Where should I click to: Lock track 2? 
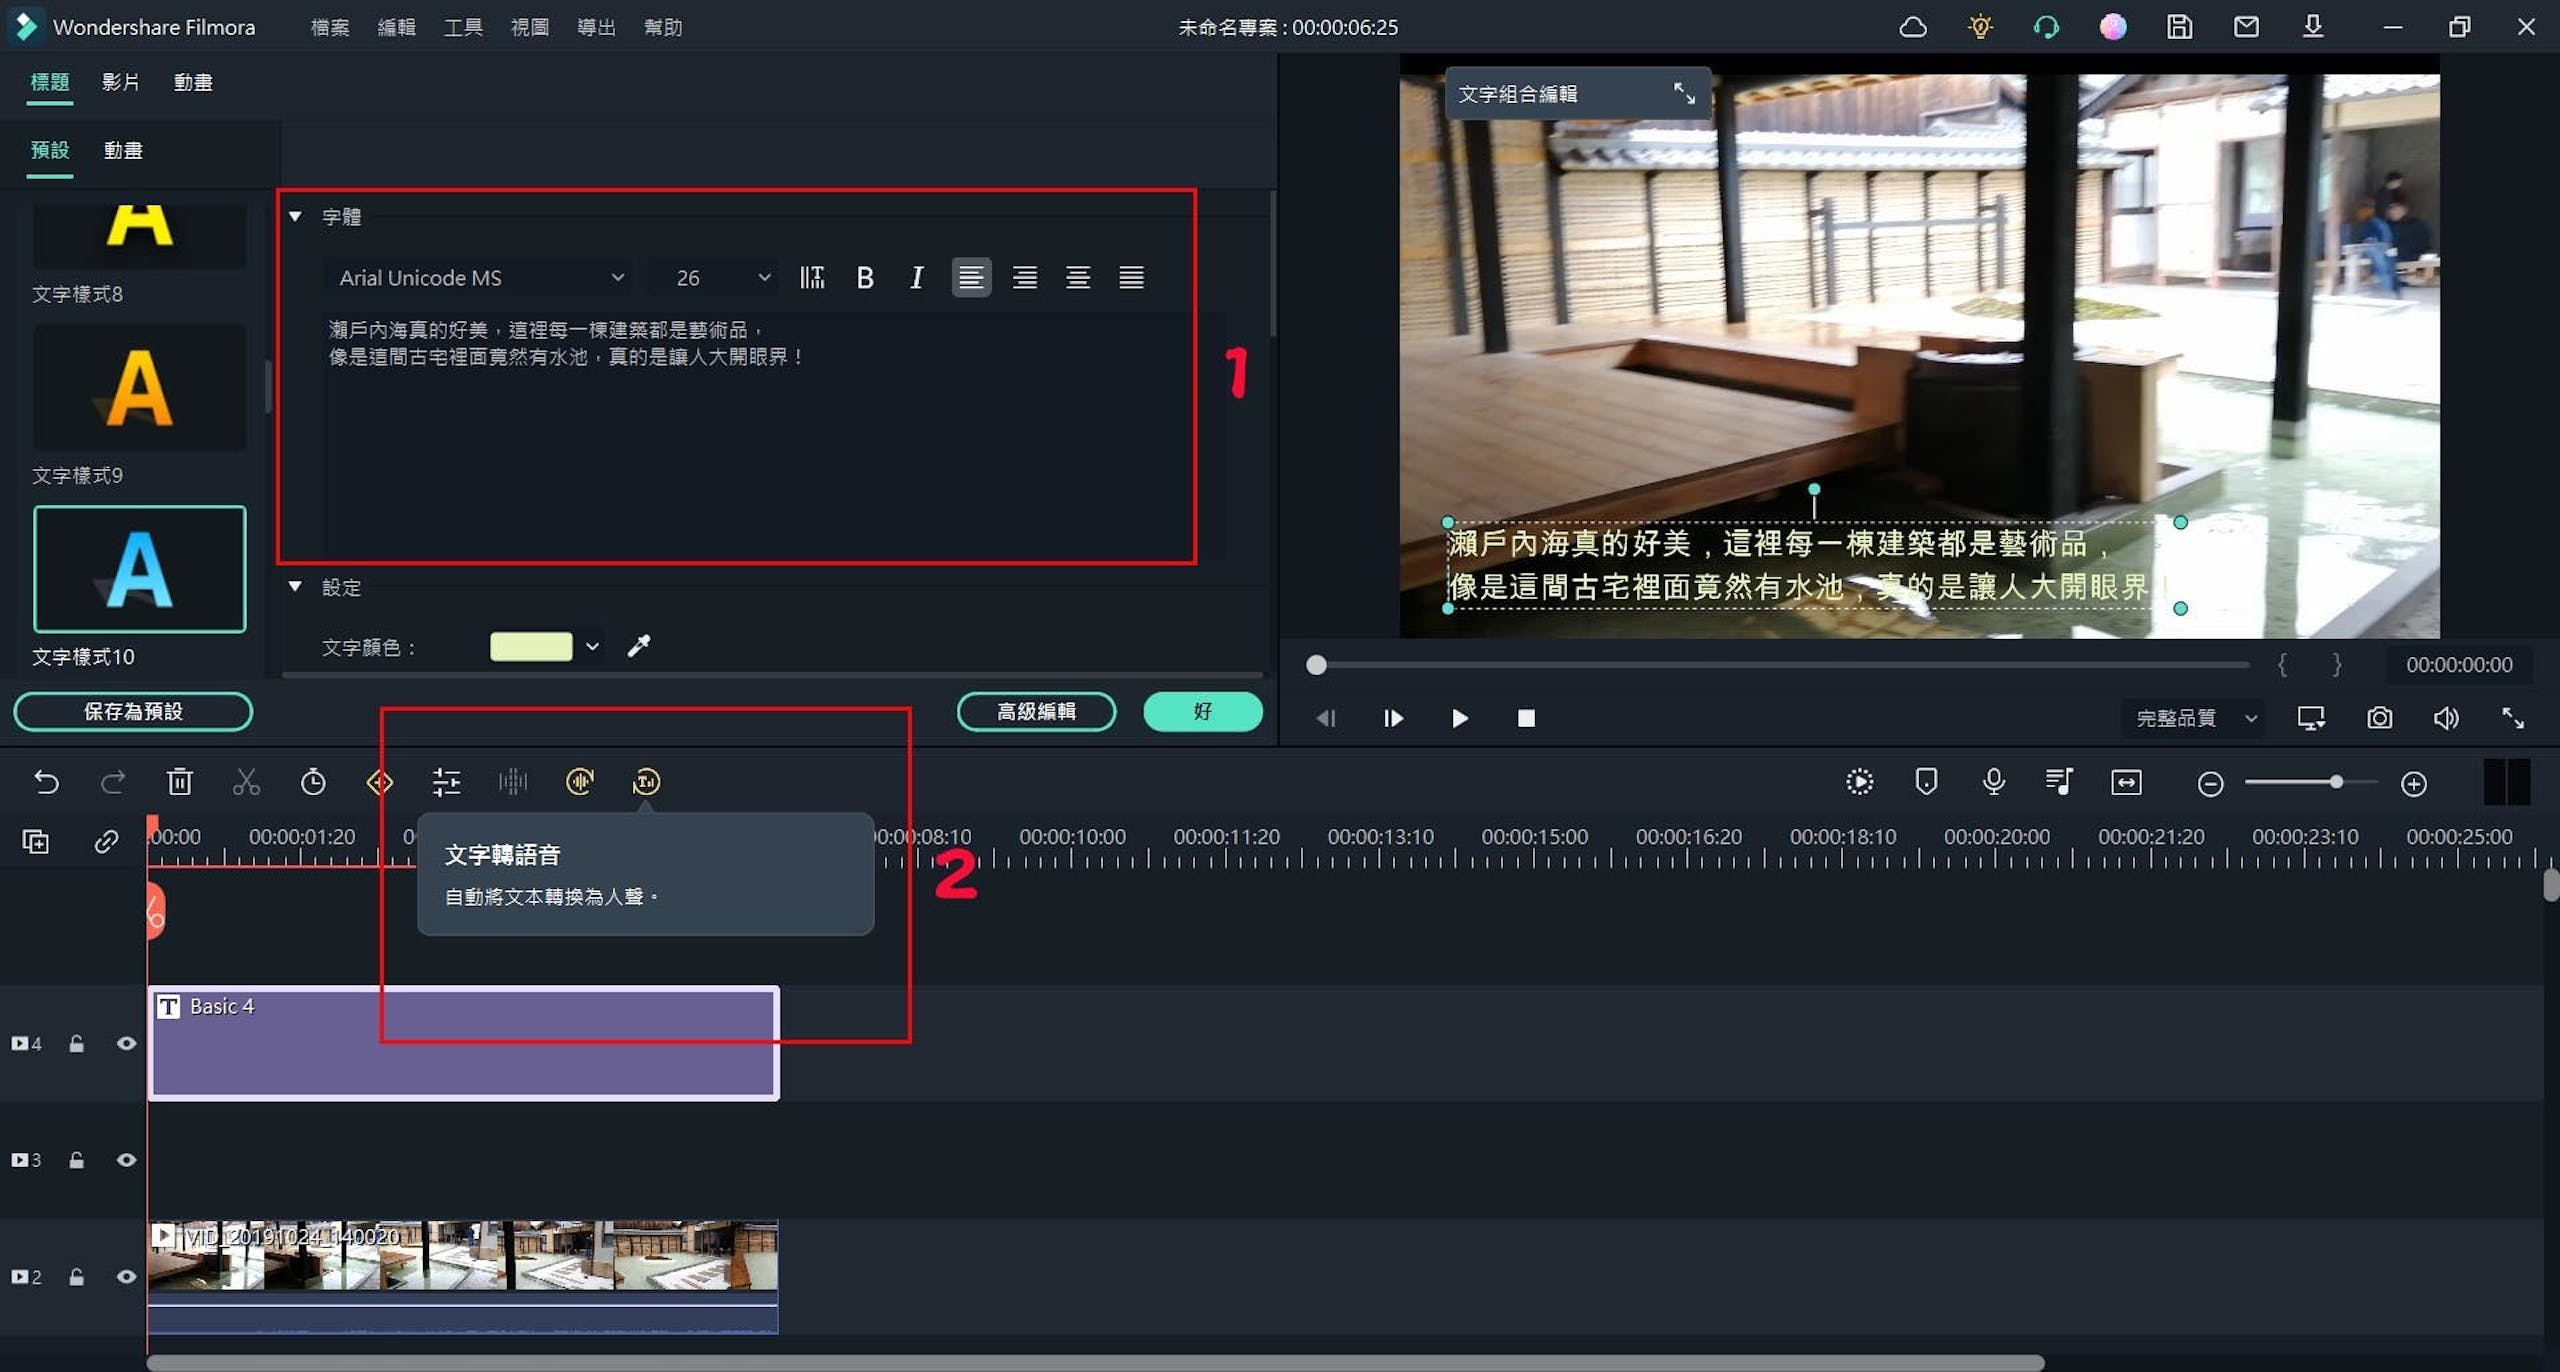pos(76,1277)
